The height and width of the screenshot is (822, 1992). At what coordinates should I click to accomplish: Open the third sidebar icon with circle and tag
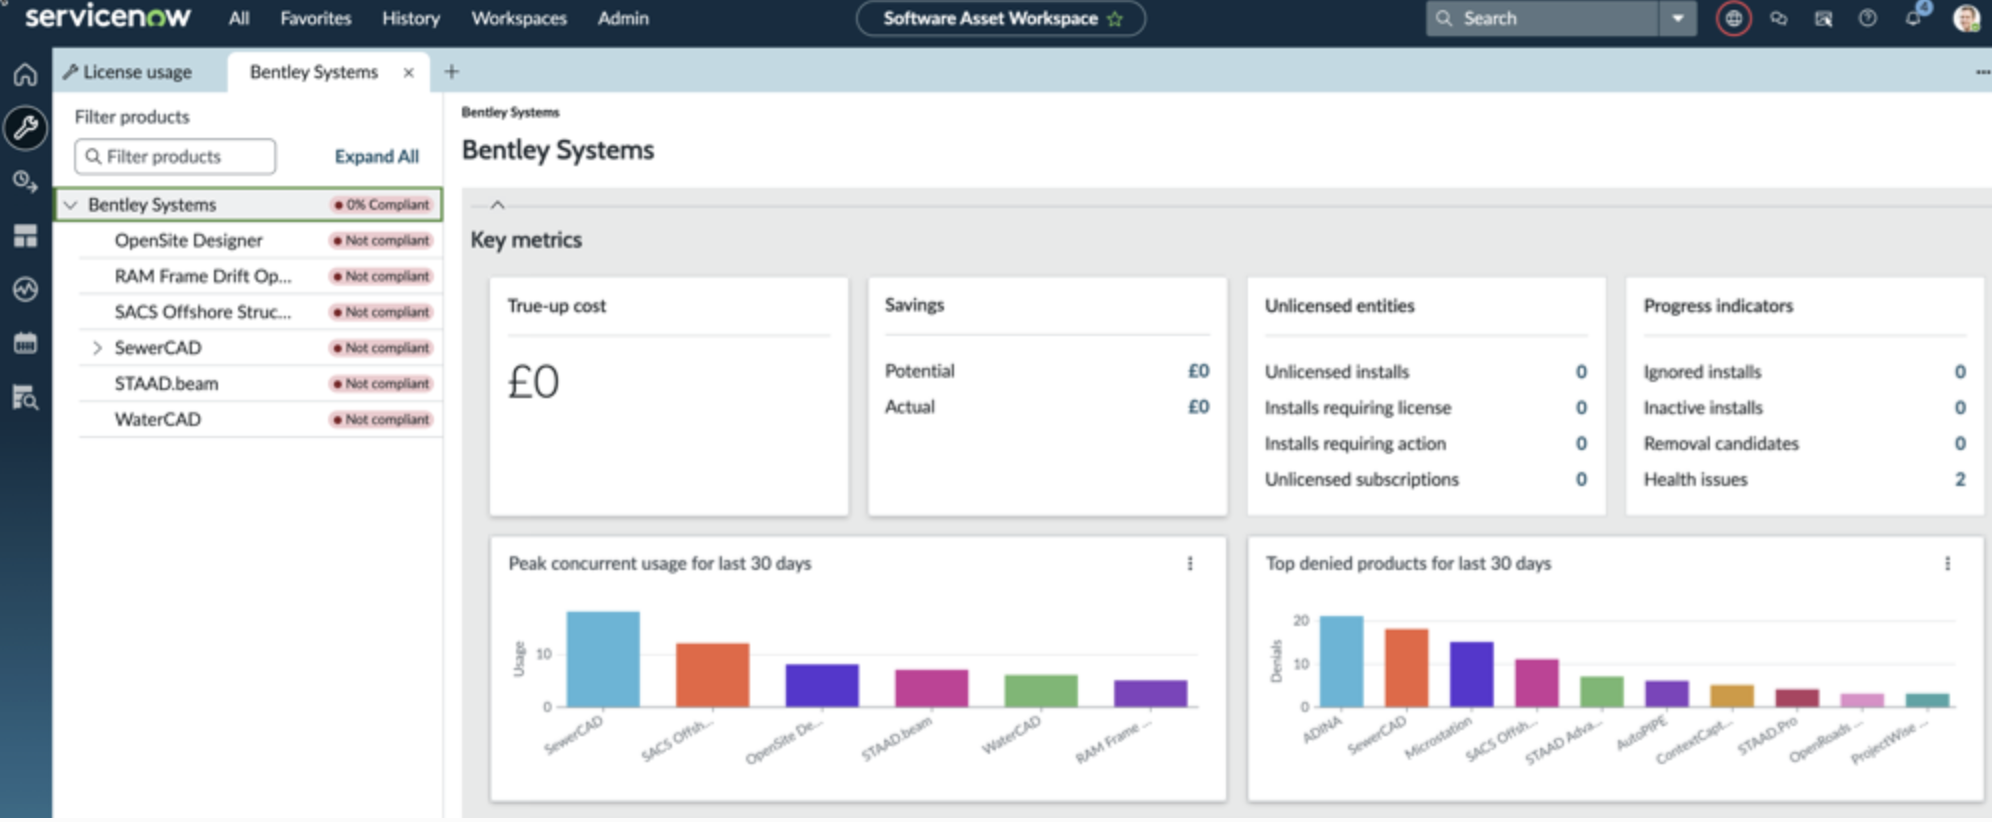tap(25, 182)
